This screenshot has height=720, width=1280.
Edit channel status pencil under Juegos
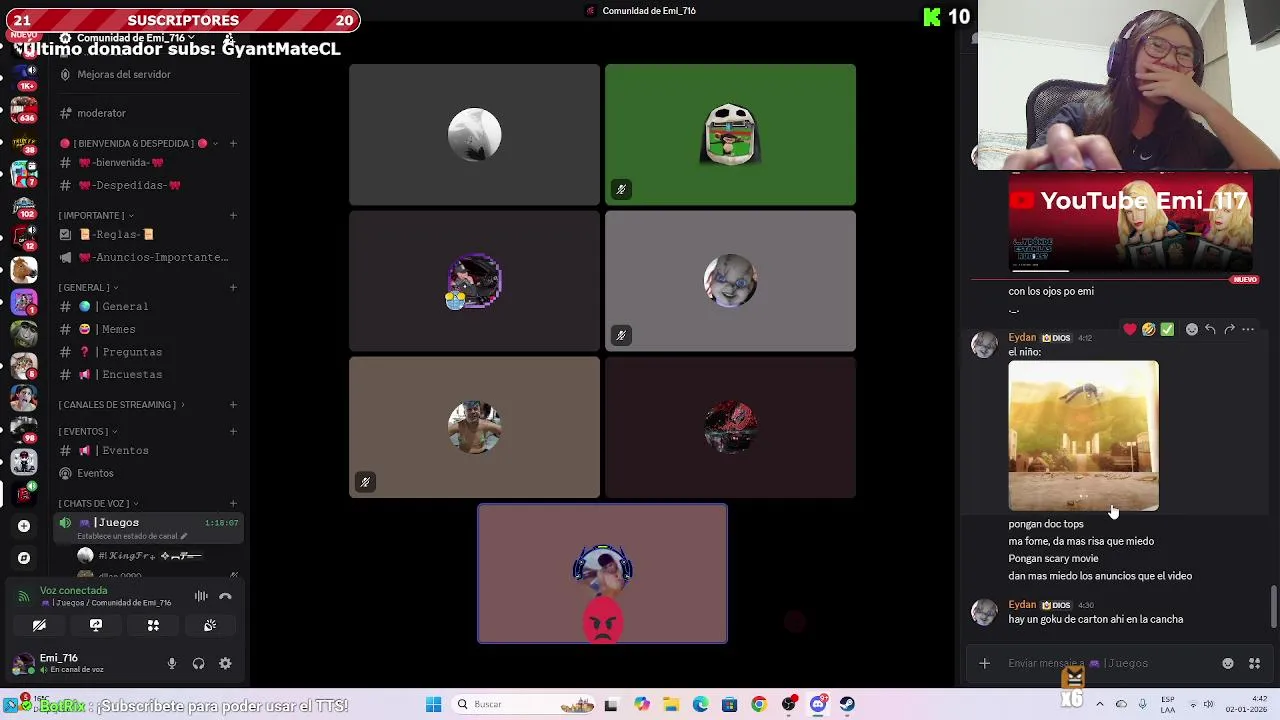[184, 536]
